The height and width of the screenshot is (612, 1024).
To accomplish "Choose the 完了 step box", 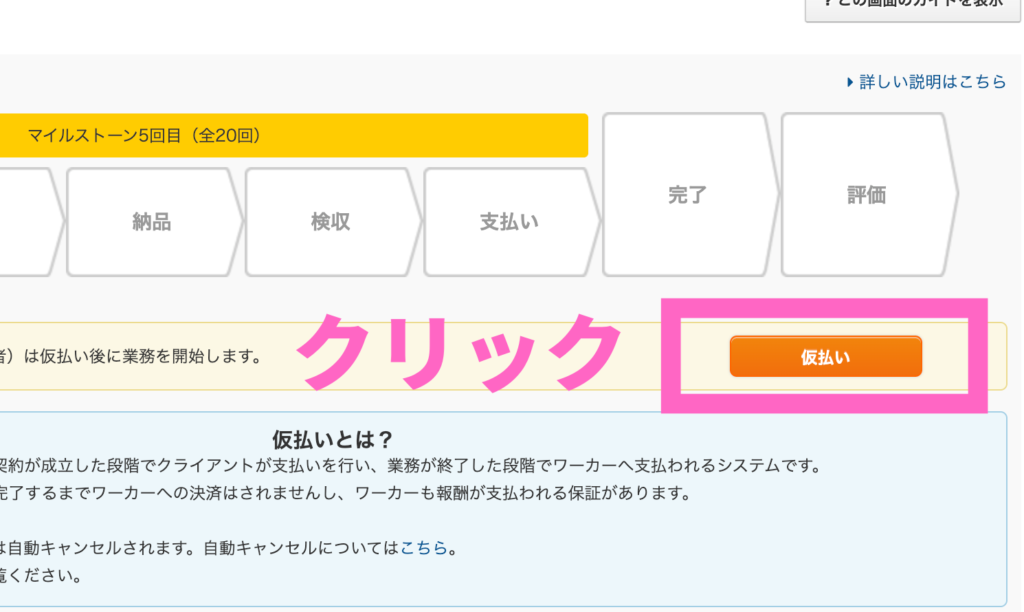I will pyautogui.click(x=687, y=195).
